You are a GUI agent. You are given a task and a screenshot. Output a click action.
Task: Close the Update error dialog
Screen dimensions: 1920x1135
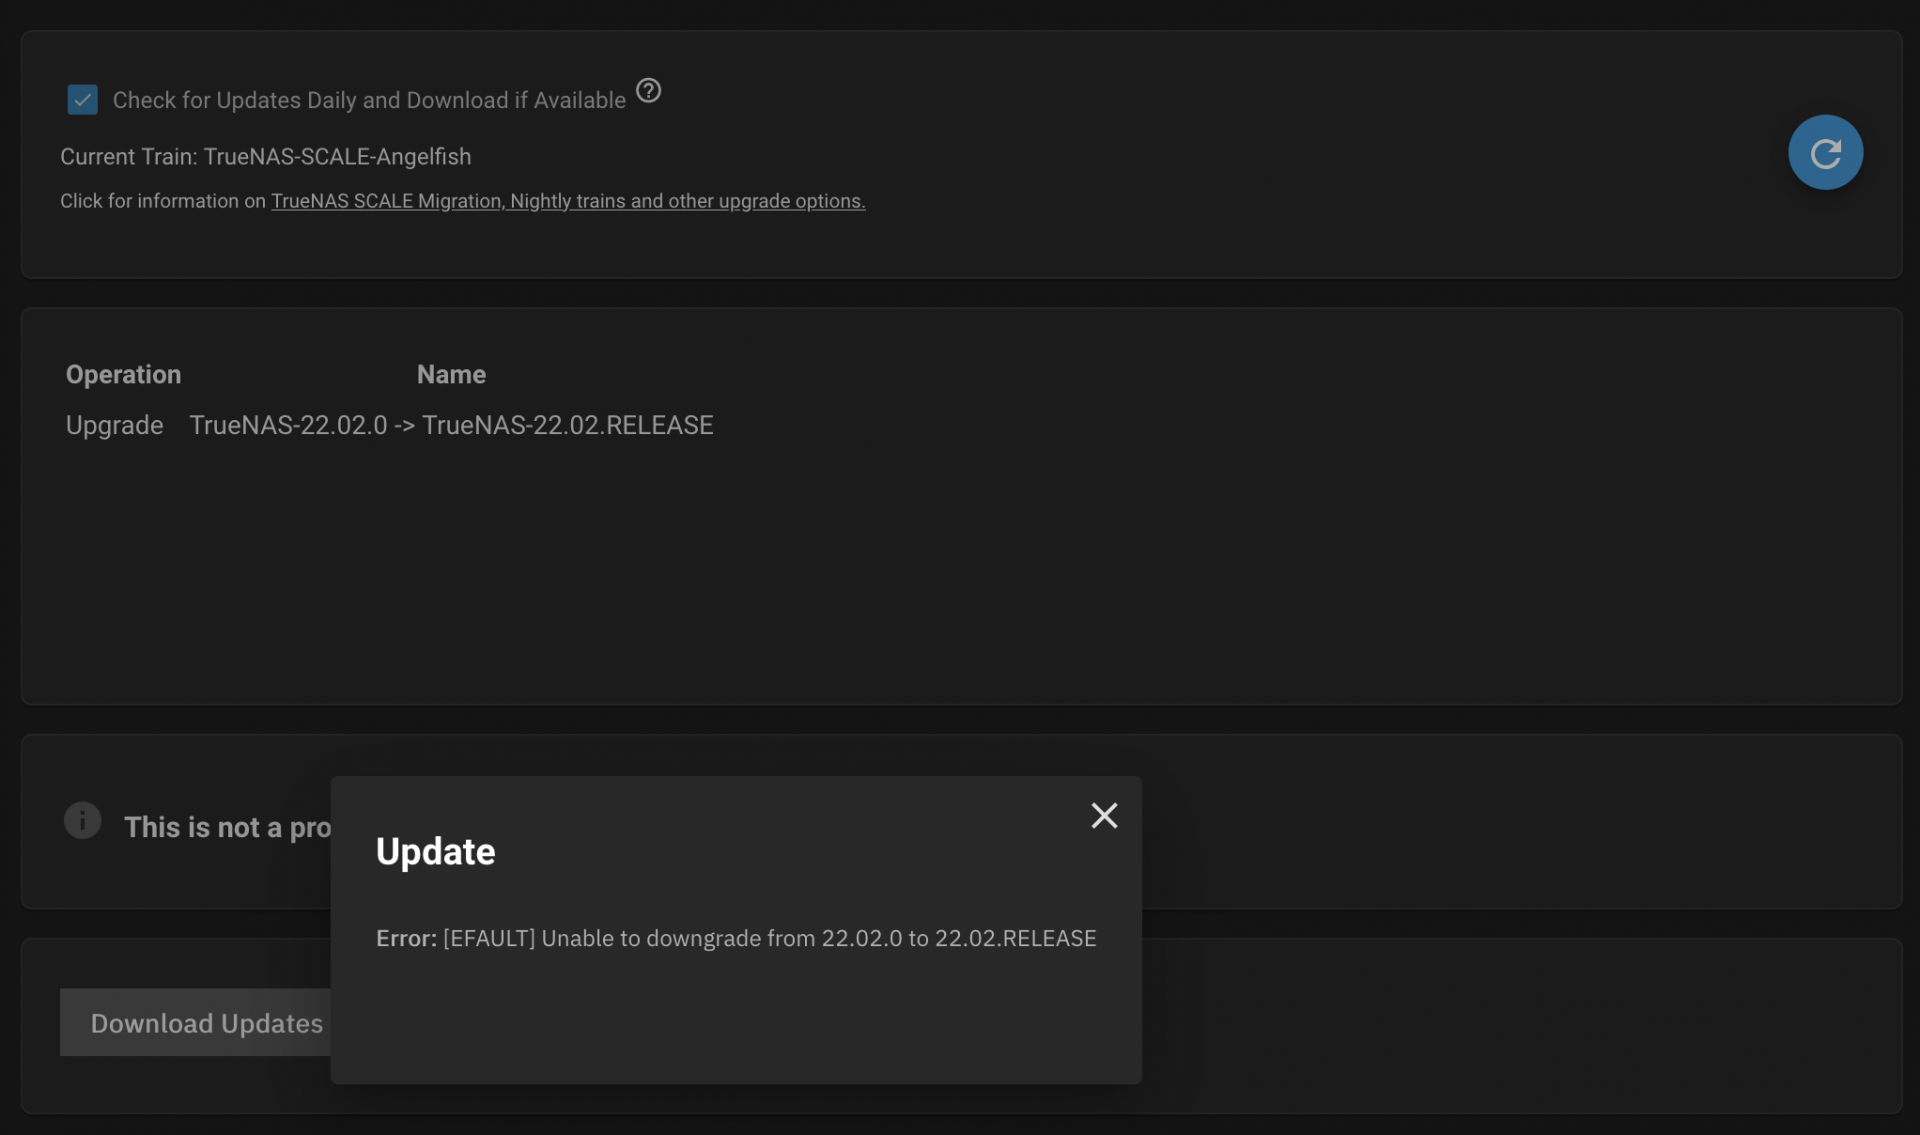(1104, 816)
